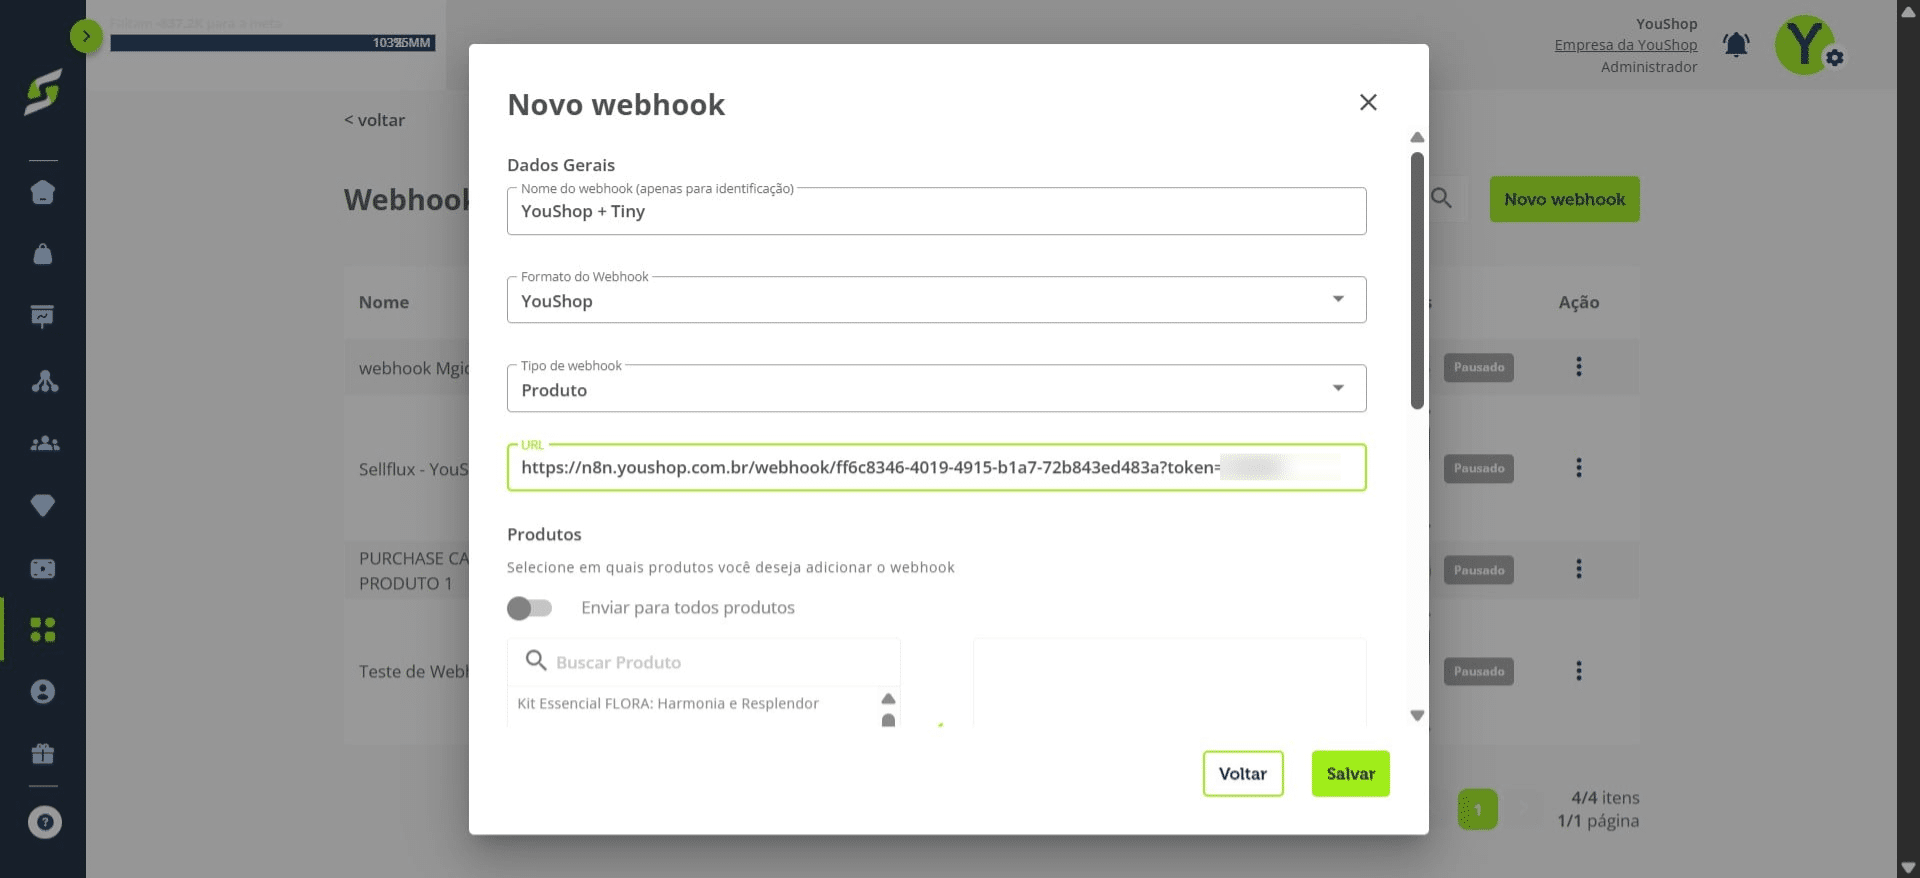Open the Formato do Webhook dropdown
1920x878 pixels.
pos(936,300)
